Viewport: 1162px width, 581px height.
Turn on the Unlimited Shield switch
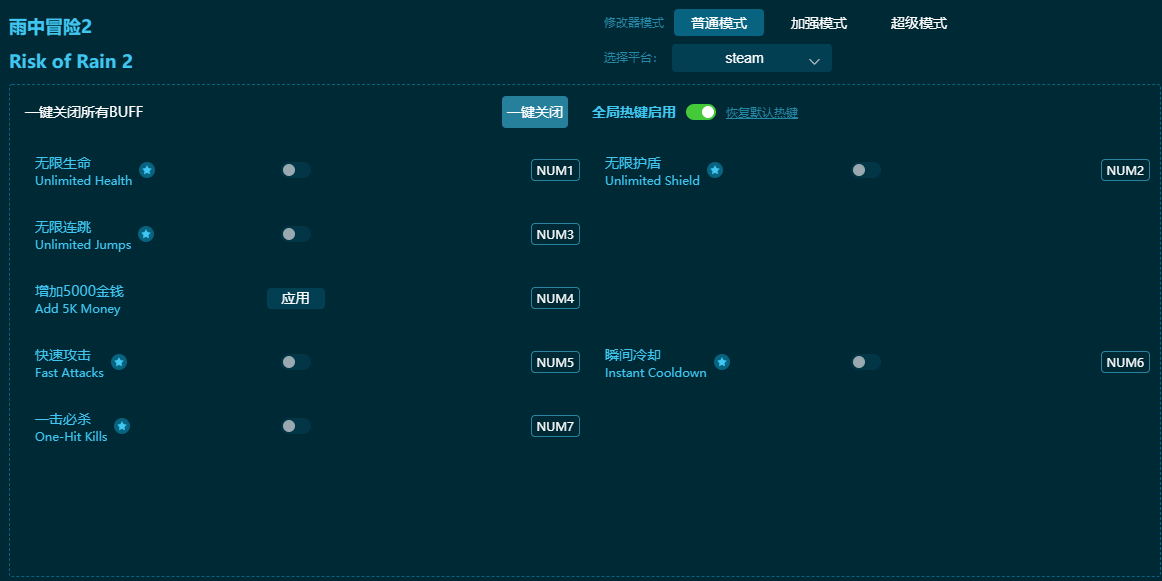point(865,170)
